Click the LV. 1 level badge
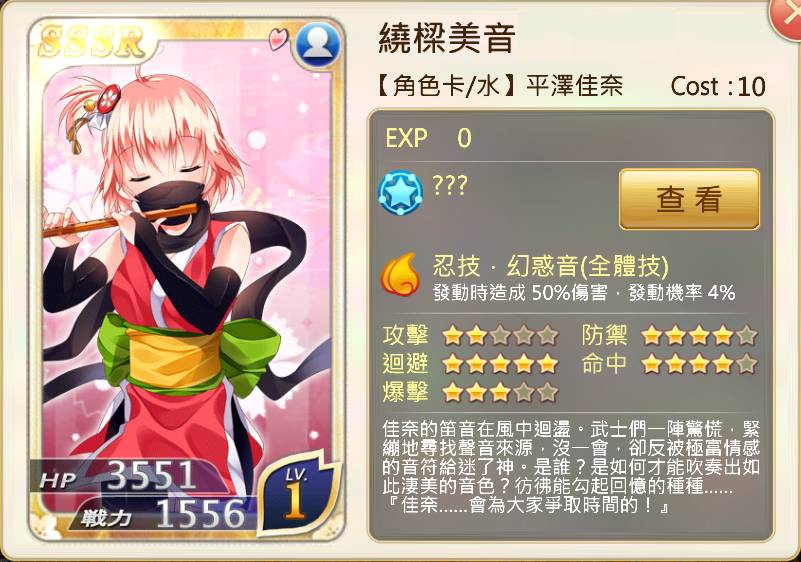The height and width of the screenshot is (562, 801). click(x=296, y=496)
